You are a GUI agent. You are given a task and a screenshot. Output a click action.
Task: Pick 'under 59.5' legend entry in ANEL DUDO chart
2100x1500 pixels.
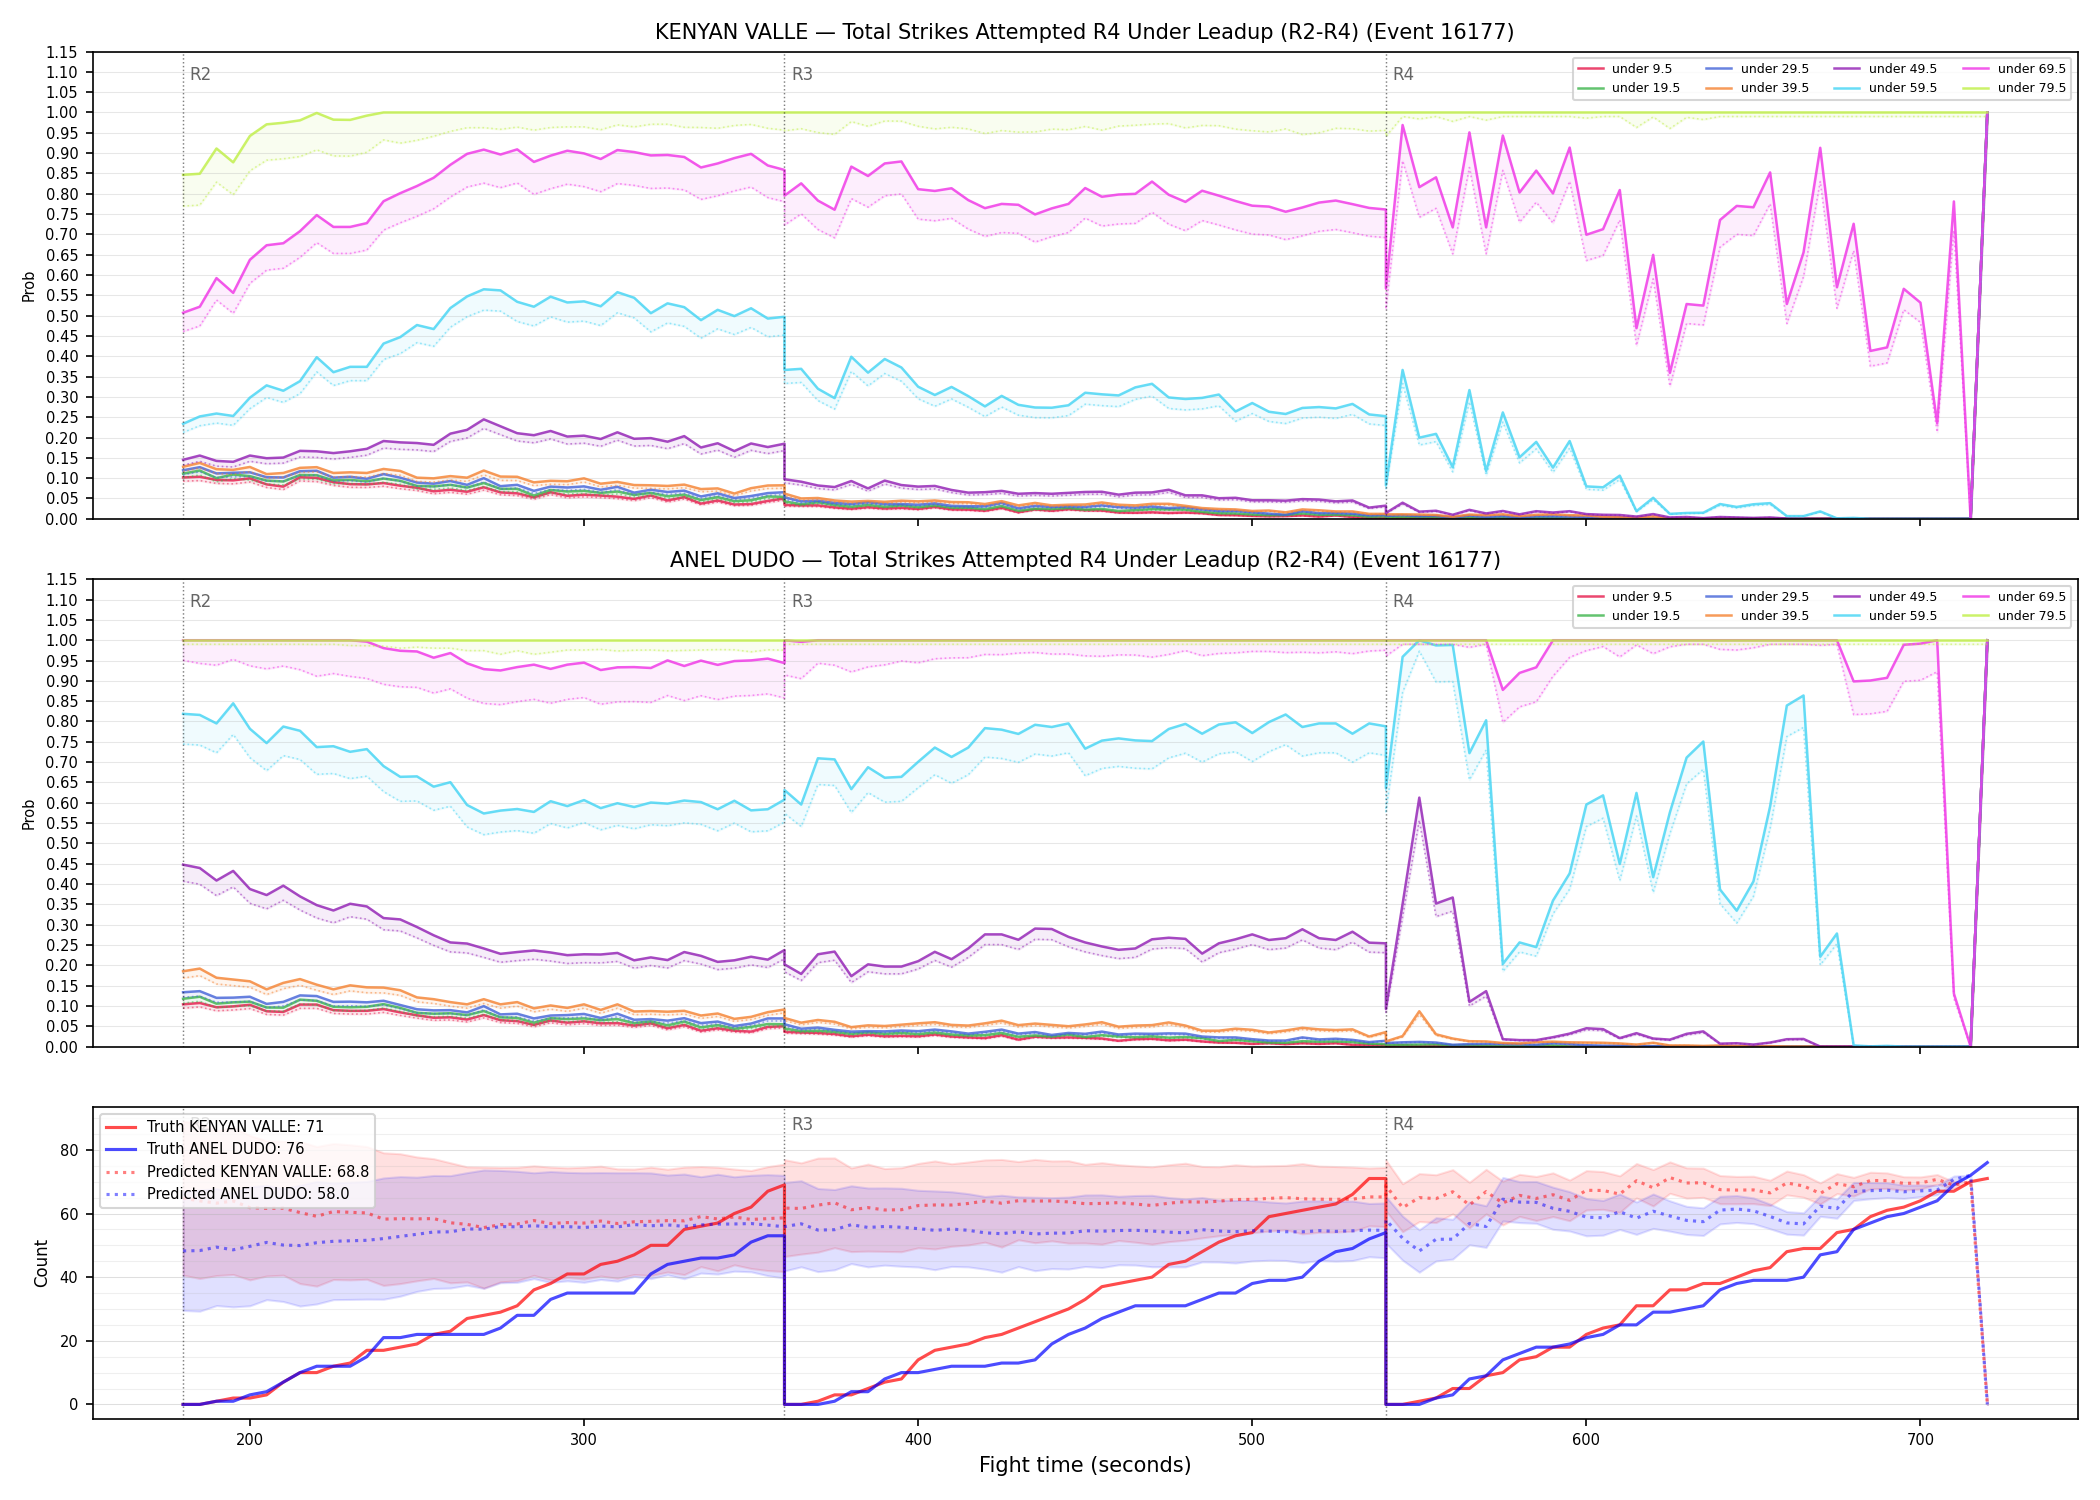(x=1885, y=616)
